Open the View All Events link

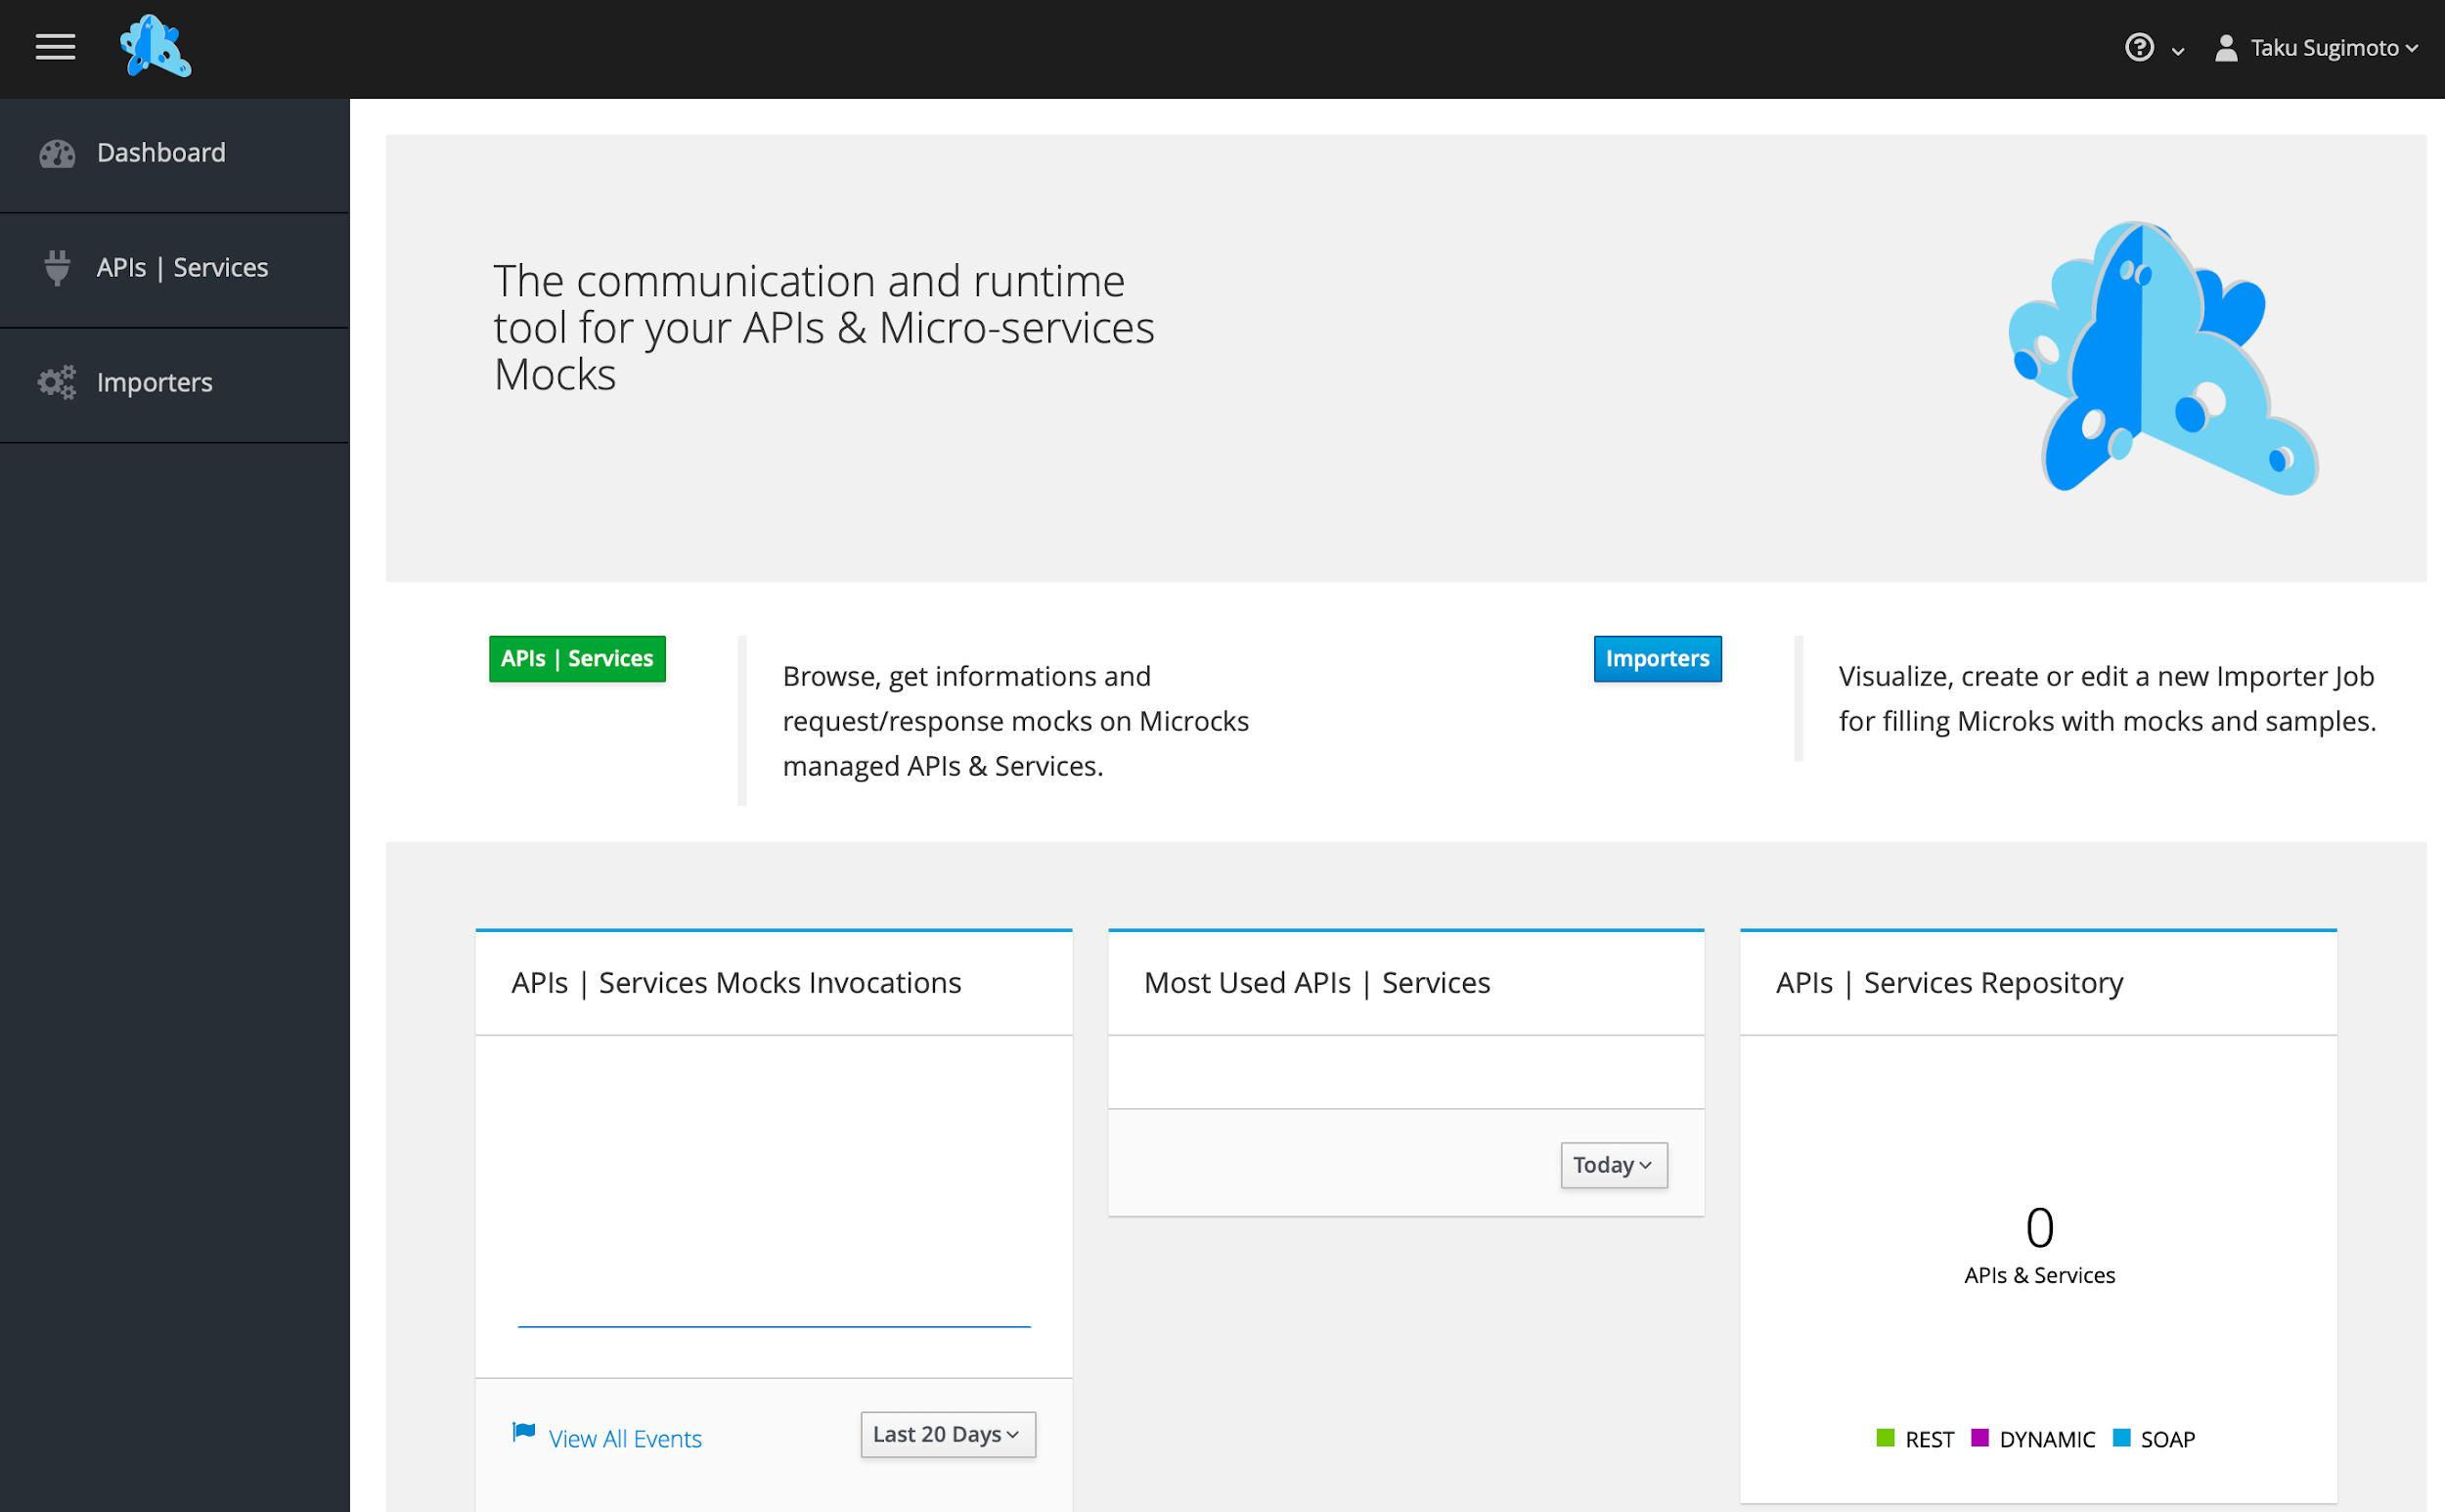click(625, 1439)
